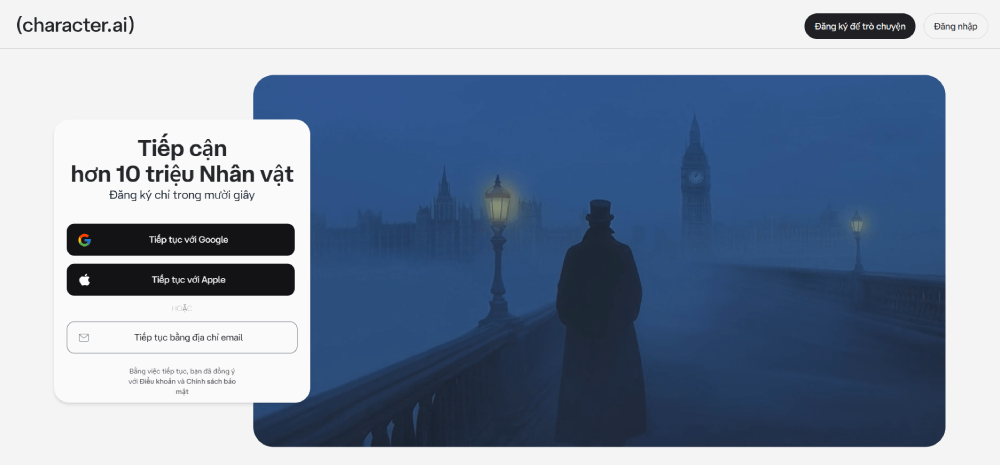1000x465 pixels.
Task: Select "Tiếp tục bằng địa chỉ email" text
Action: (x=188, y=337)
